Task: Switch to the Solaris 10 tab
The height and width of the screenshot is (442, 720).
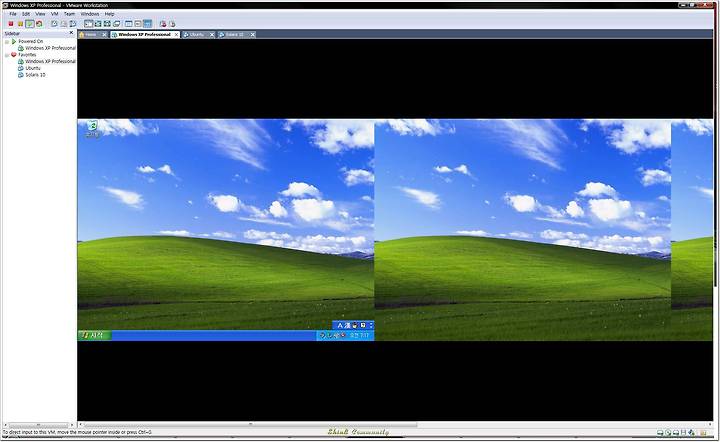Action: point(234,34)
